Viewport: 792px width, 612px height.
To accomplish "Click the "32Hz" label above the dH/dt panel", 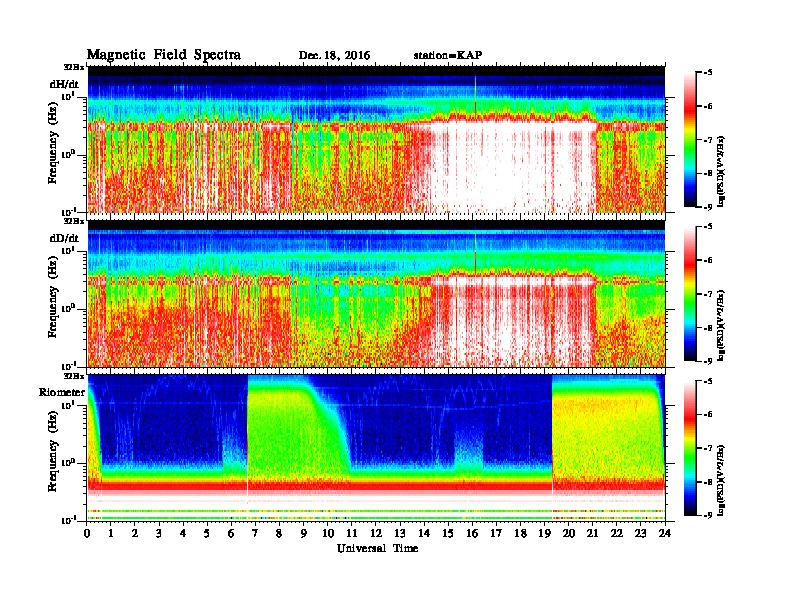I will click(x=74, y=67).
